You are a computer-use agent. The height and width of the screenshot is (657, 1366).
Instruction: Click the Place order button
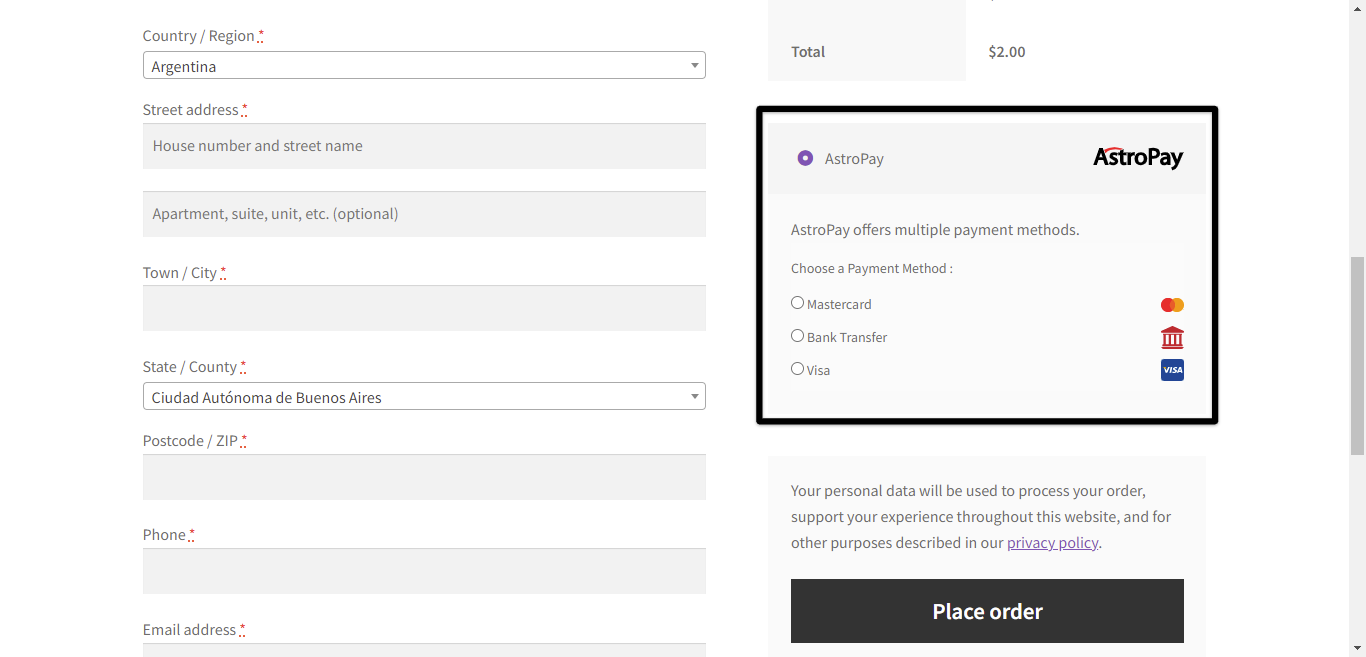987,611
